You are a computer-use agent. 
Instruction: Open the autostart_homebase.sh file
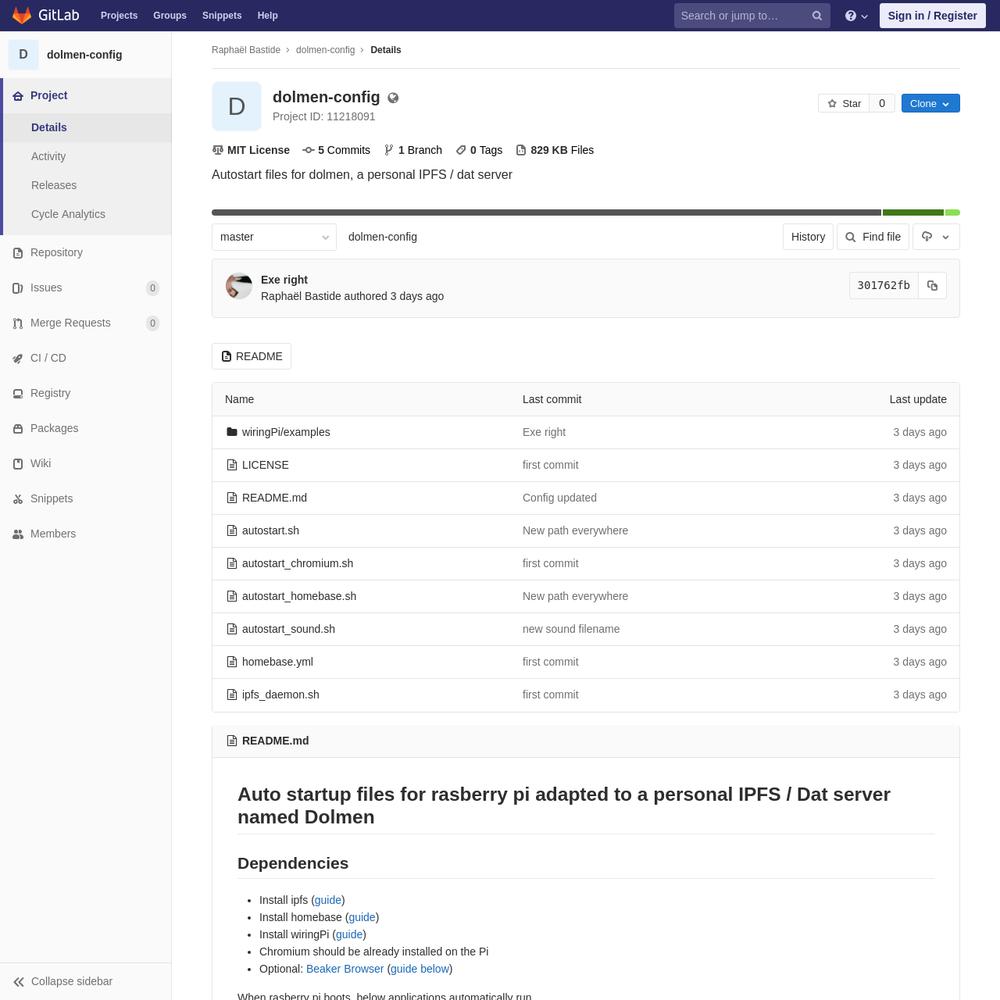click(299, 596)
